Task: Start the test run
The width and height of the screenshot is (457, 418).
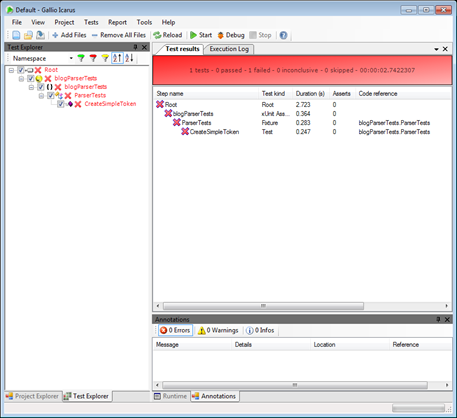Action: (x=201, y=35)
